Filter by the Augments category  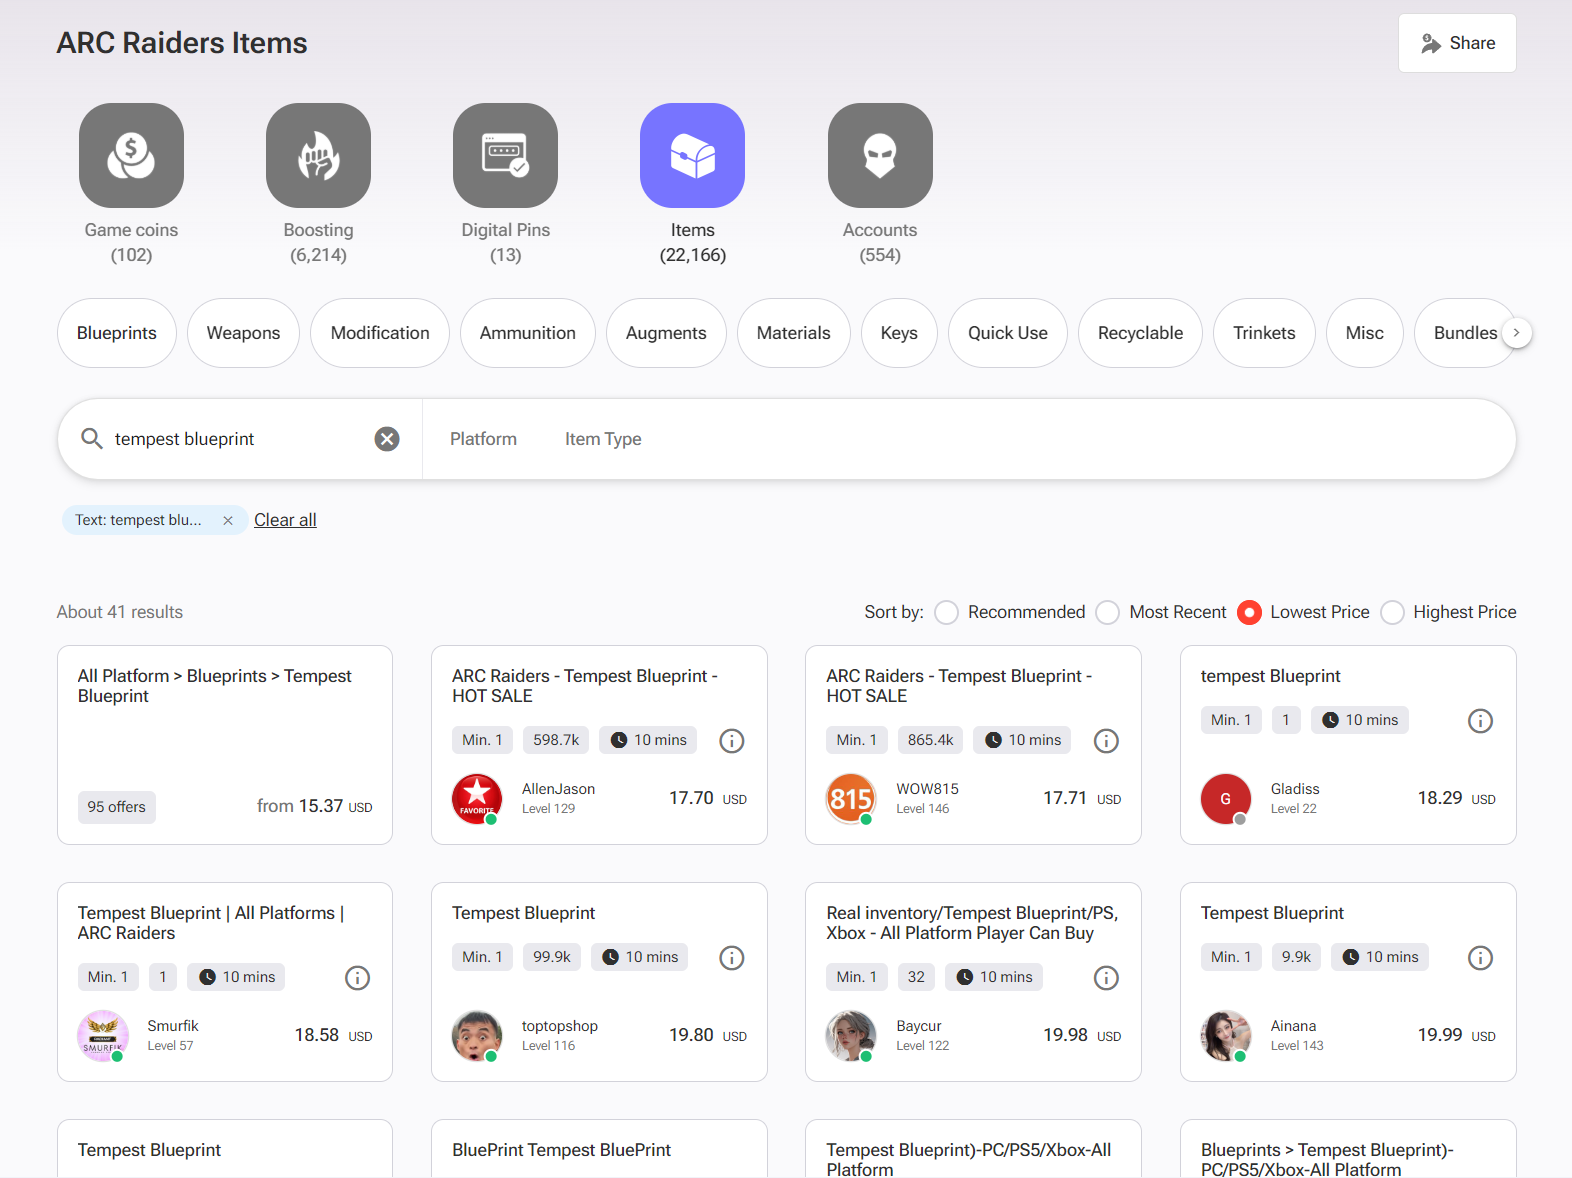[x=666, y=333]
